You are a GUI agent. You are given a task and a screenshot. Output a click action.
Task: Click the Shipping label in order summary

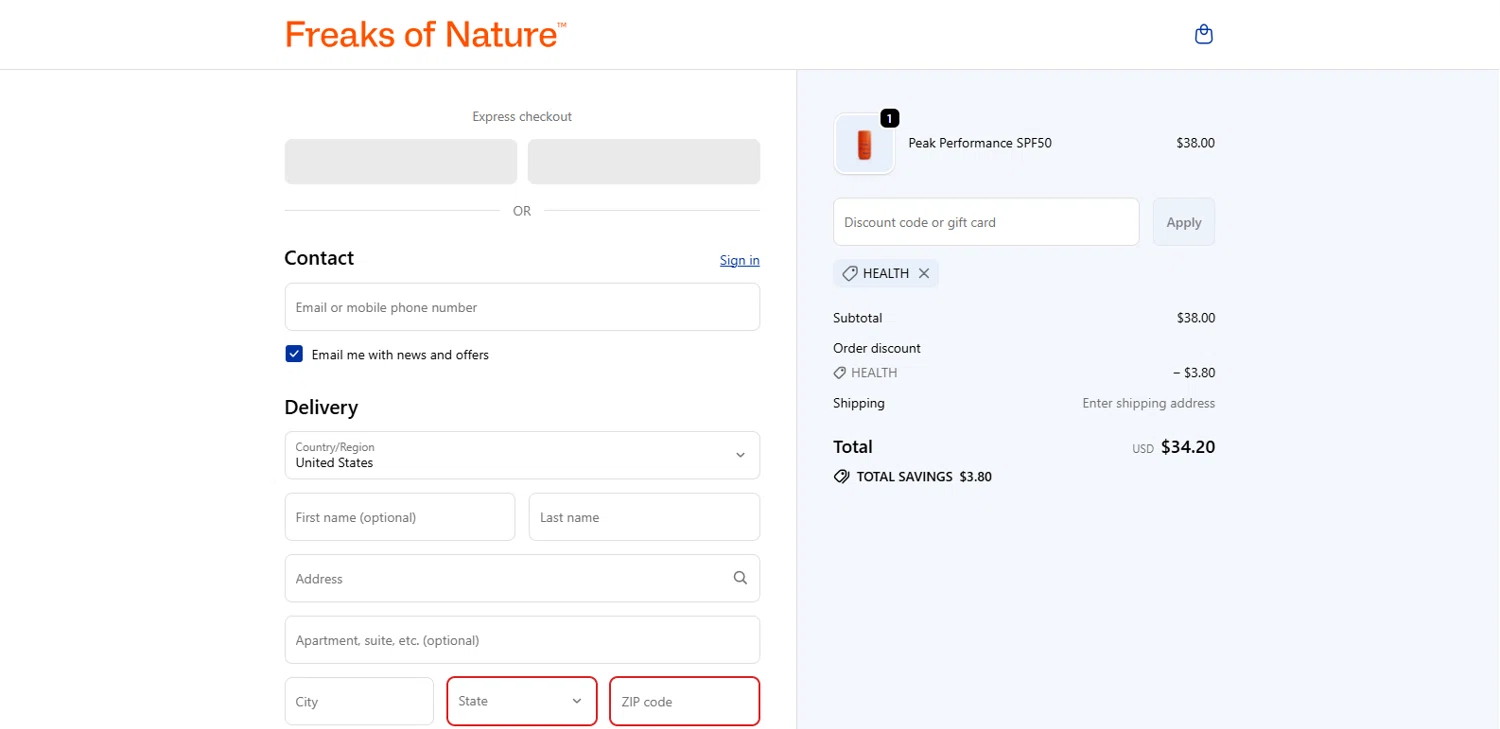[x=859, y=403]
